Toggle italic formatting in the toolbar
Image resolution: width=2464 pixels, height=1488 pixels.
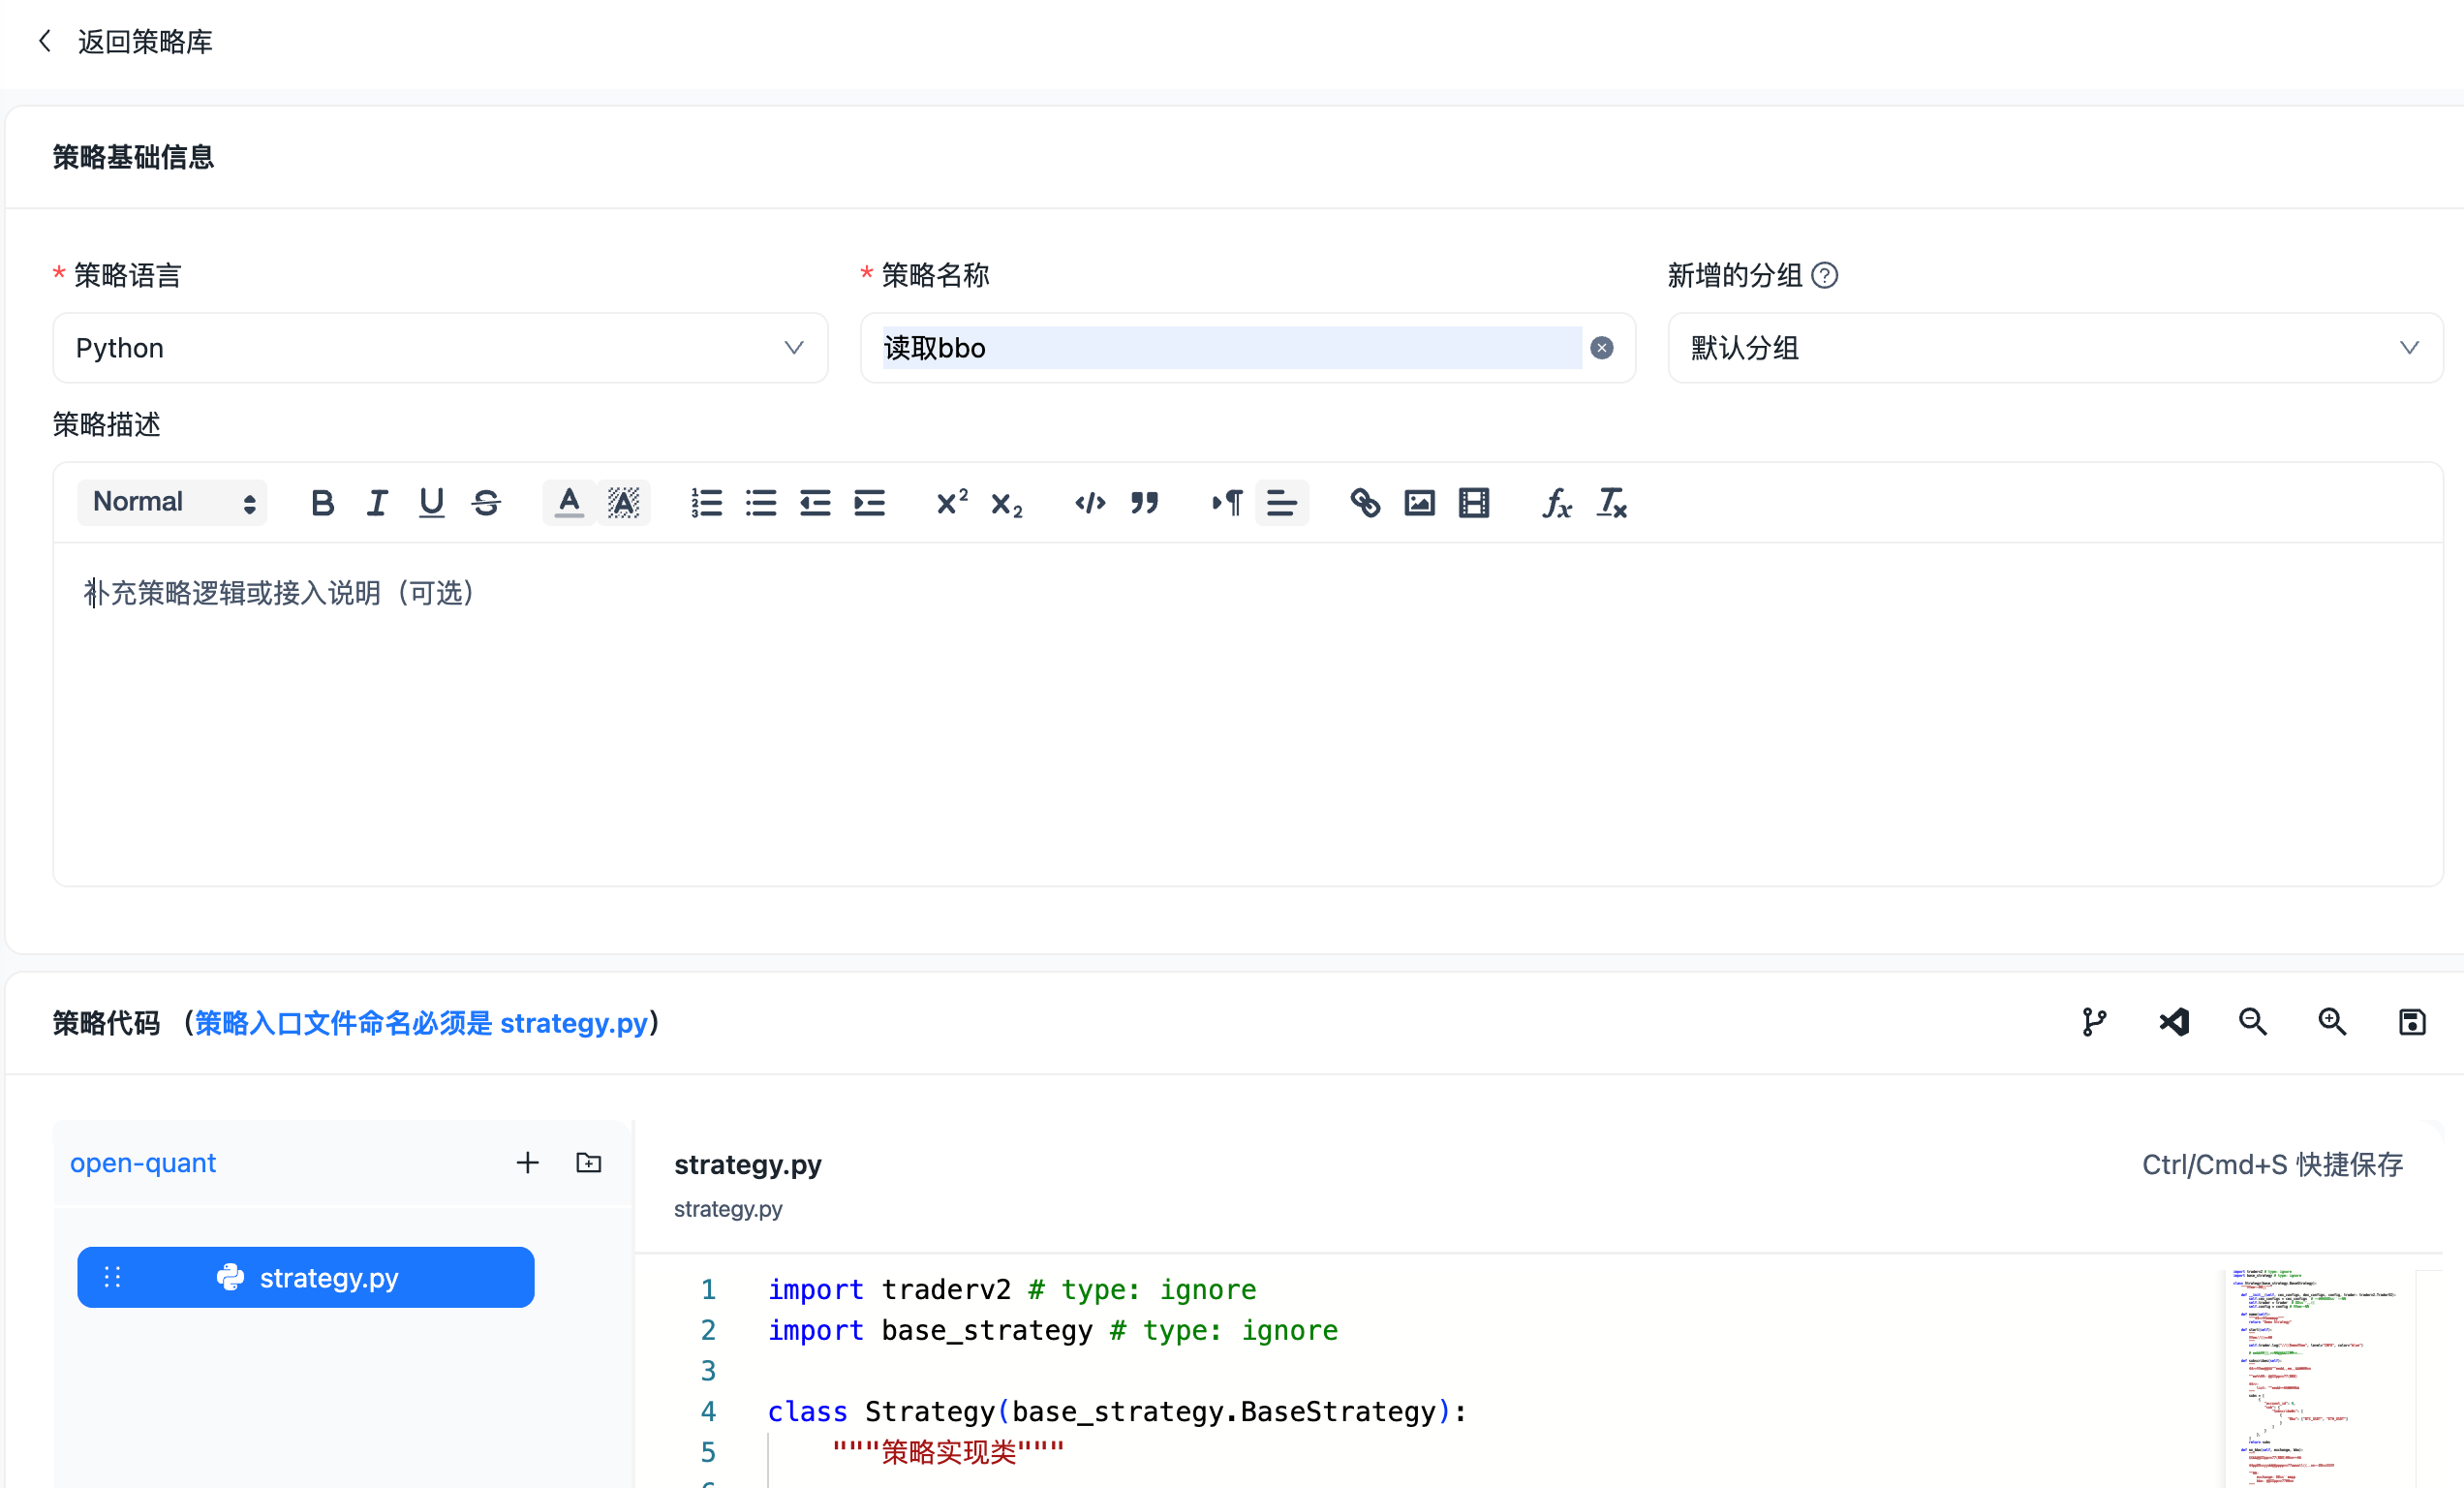point(377,503)
